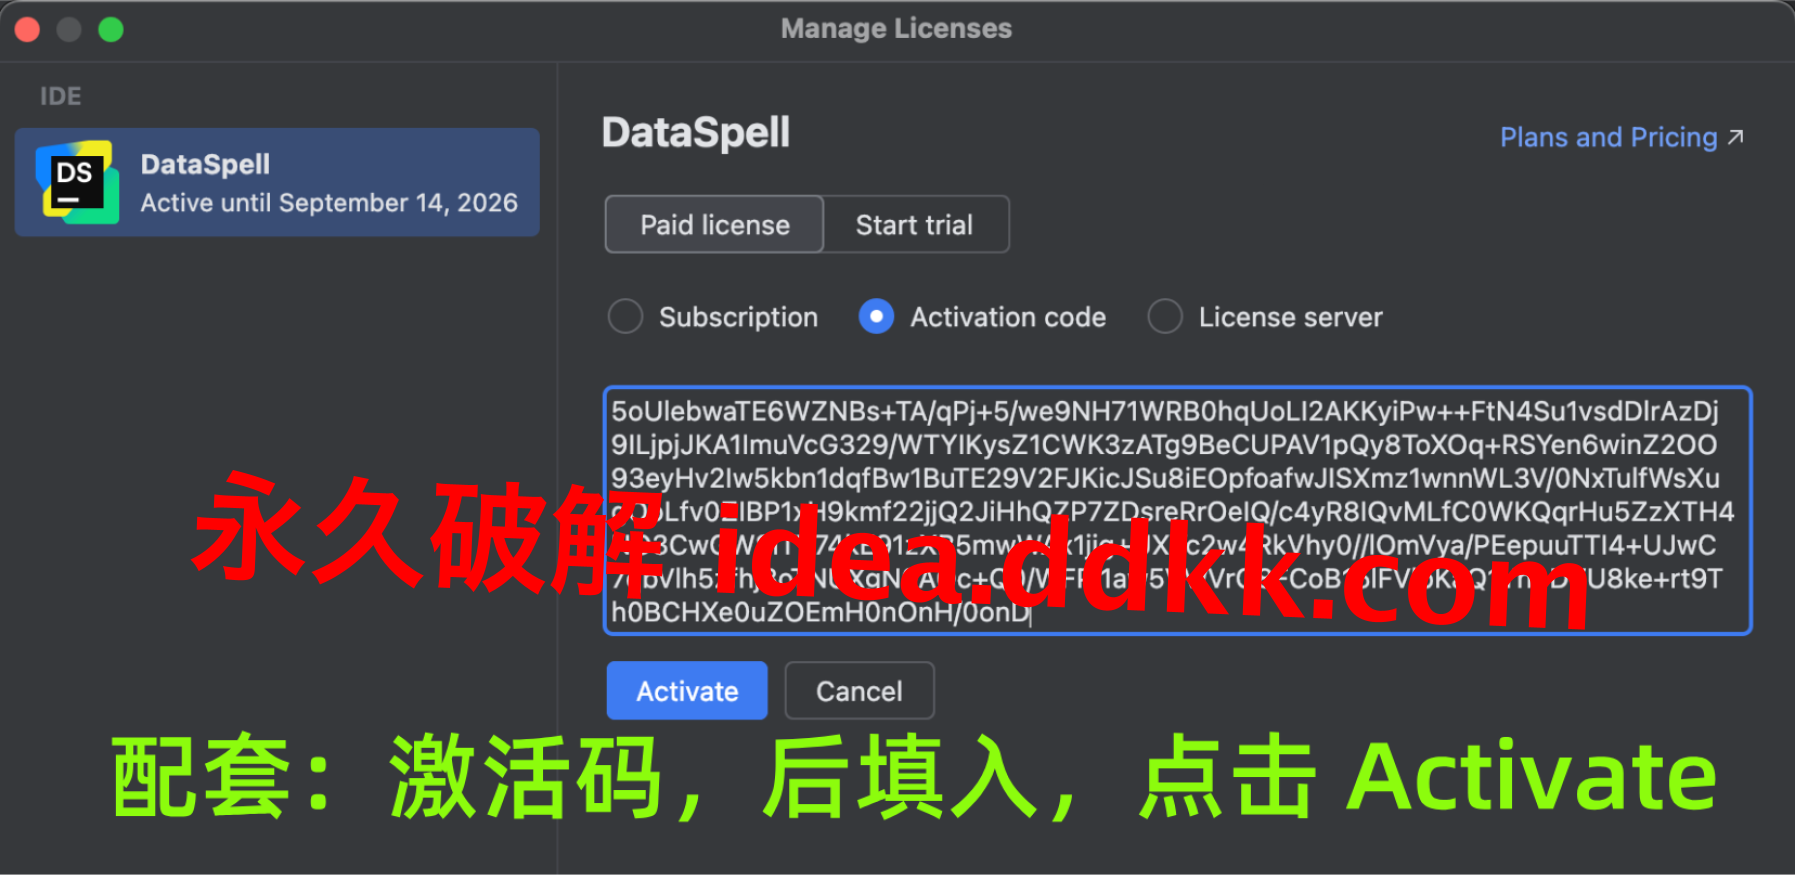Click the Manage Licenses title bar text

click(896, 28)
